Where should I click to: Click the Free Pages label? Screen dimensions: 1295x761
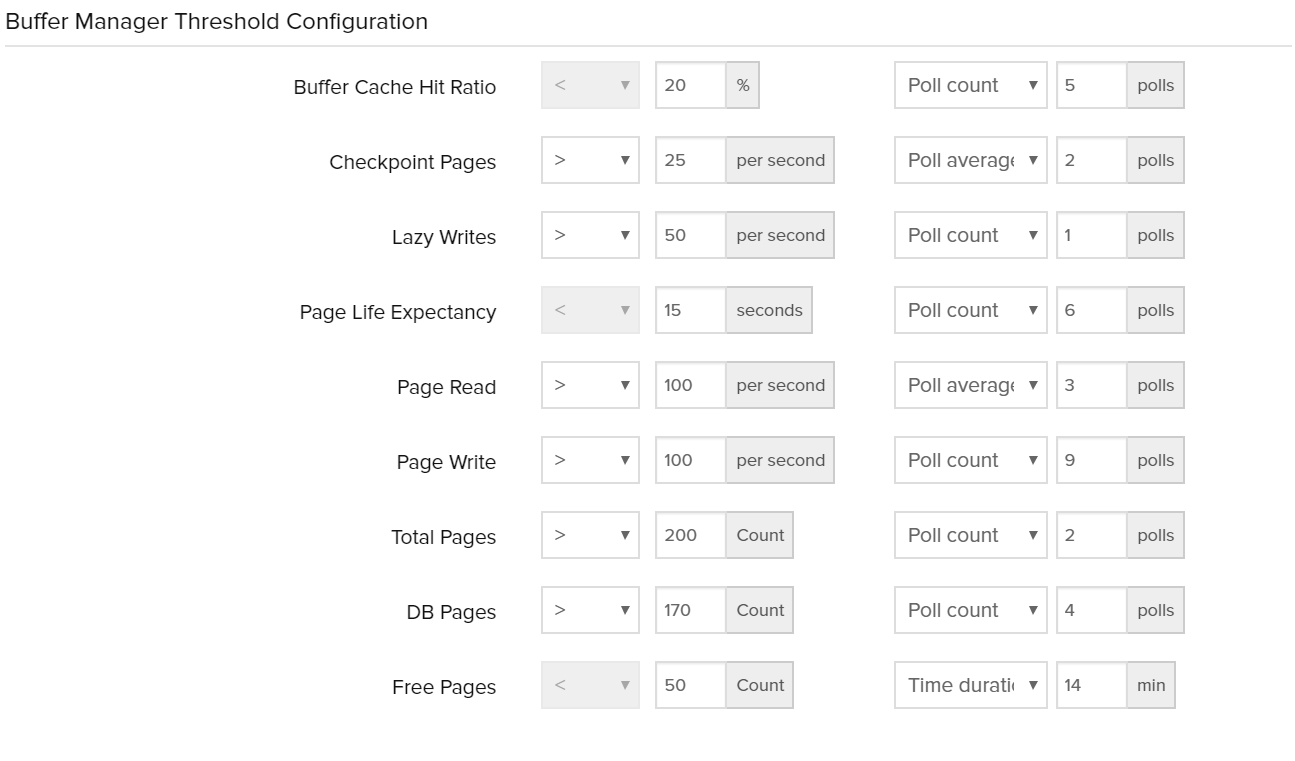coord(444,687)
